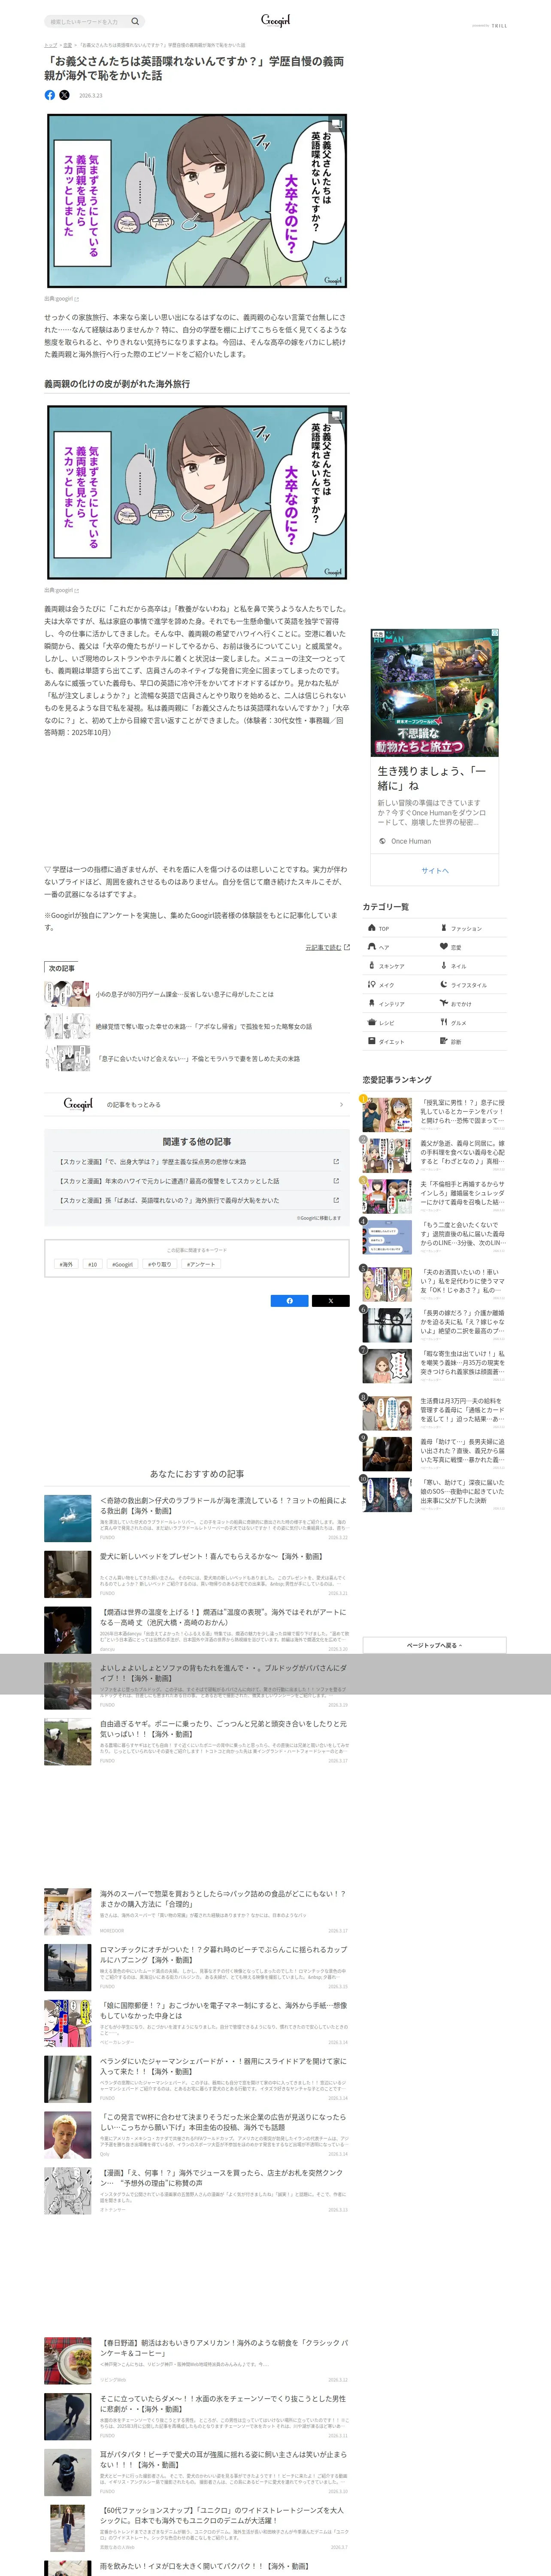Click the インテリア category icon

click(x=372, y=1003)
